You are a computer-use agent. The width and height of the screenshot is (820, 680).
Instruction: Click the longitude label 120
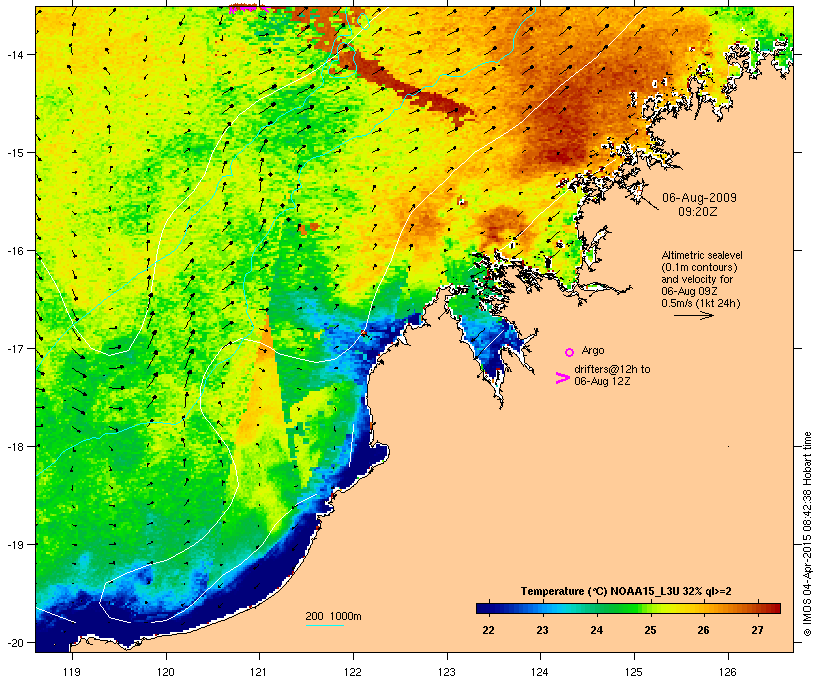tap(166, 672)
